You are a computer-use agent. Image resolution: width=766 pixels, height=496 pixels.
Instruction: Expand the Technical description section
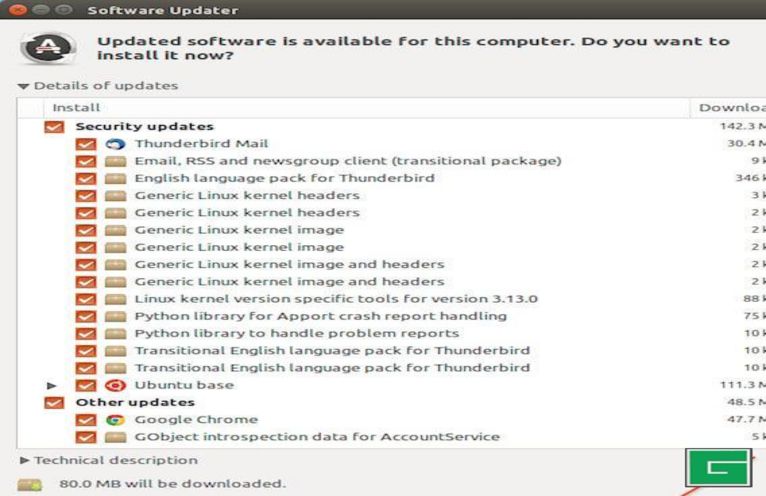(x=25, y=460)
